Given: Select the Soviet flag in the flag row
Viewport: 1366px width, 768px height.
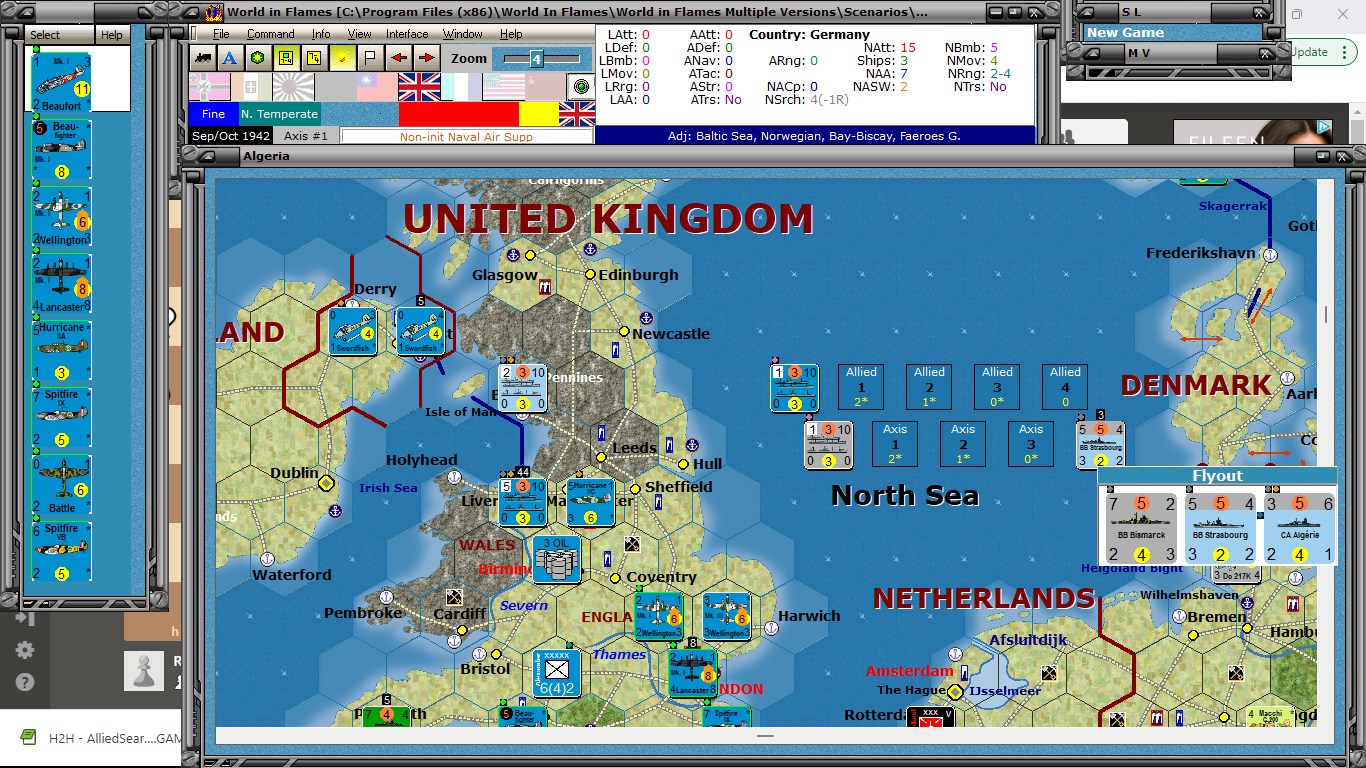Looking at the screenshot, I should click(x=544, y=87).
